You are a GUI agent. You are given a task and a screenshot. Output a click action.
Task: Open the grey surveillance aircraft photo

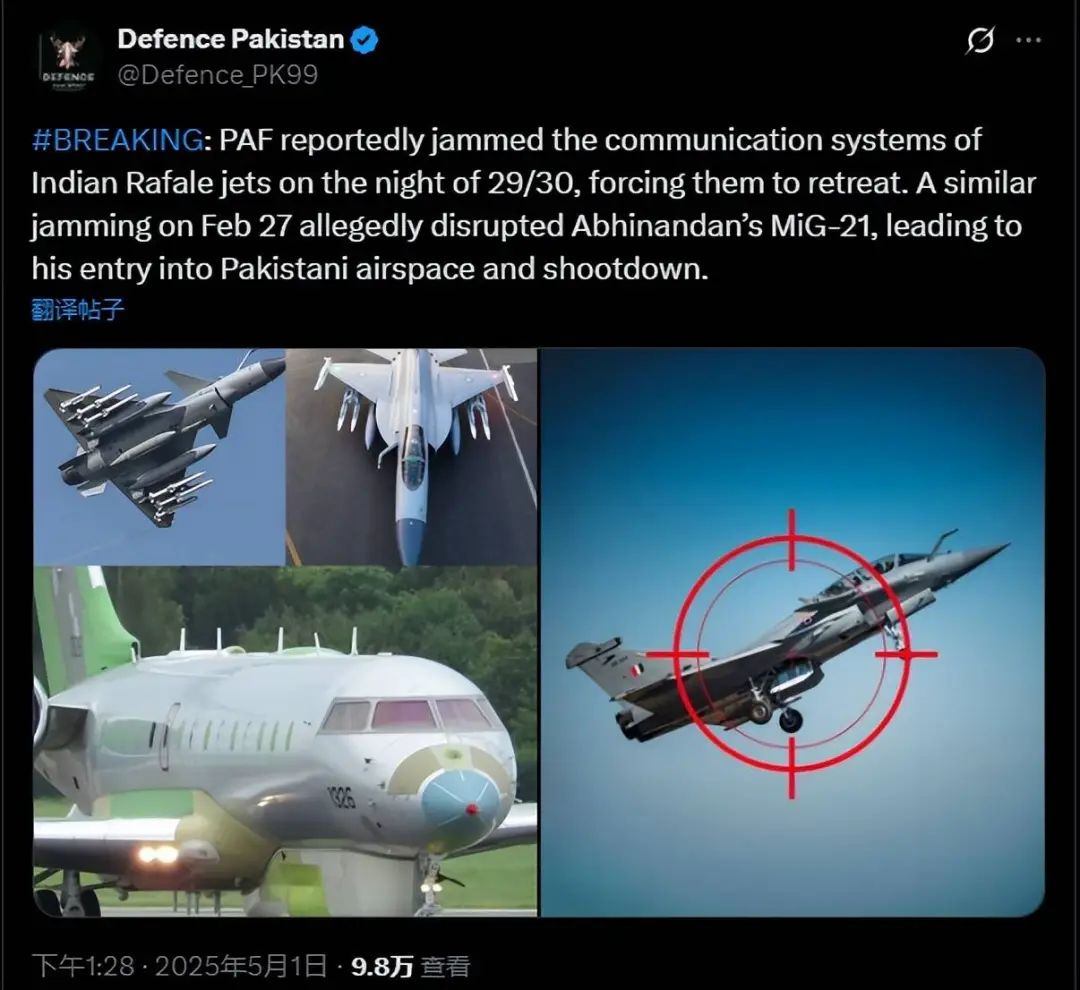285,742
